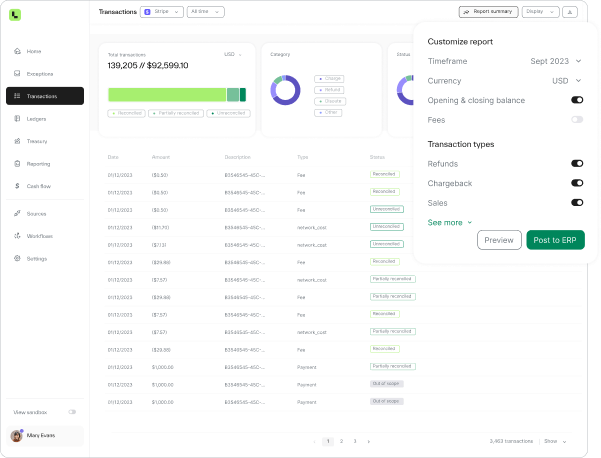Toggle Opening & closing balance switch
Screen dimensions: 601x458
pos(577,100)
